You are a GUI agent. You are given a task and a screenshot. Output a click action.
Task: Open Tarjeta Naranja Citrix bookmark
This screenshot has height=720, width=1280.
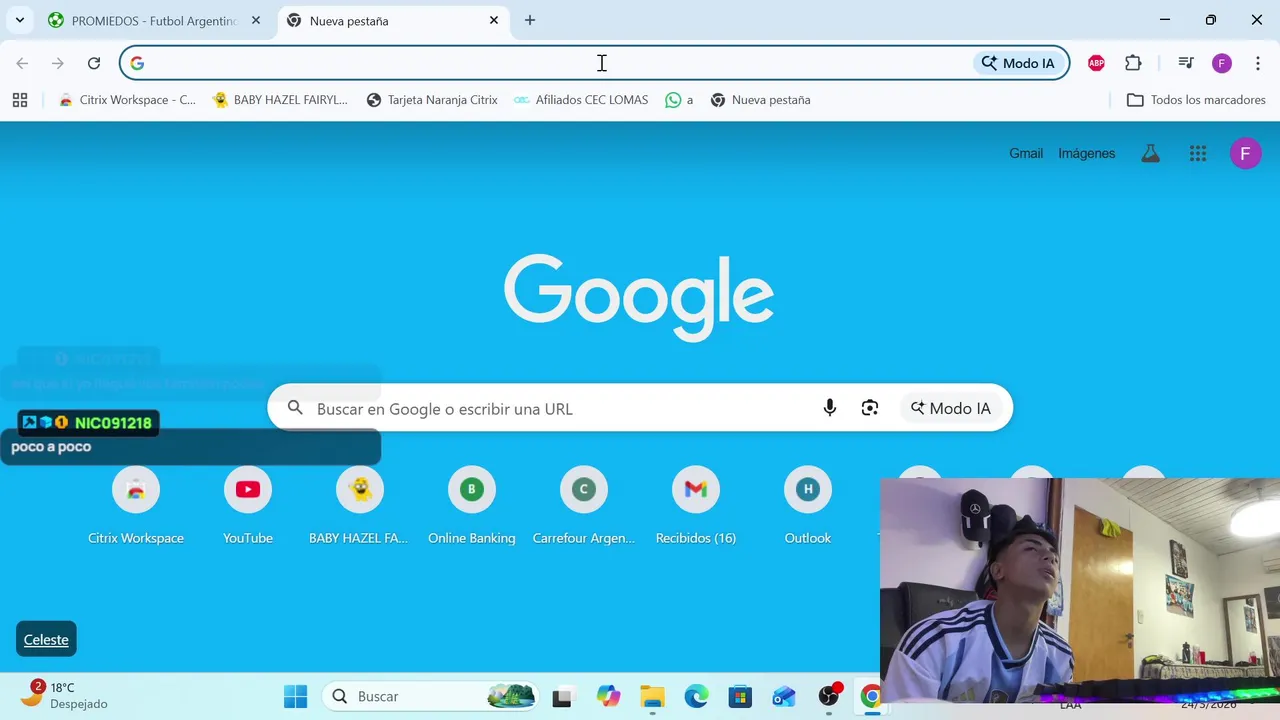click(432, 100)
